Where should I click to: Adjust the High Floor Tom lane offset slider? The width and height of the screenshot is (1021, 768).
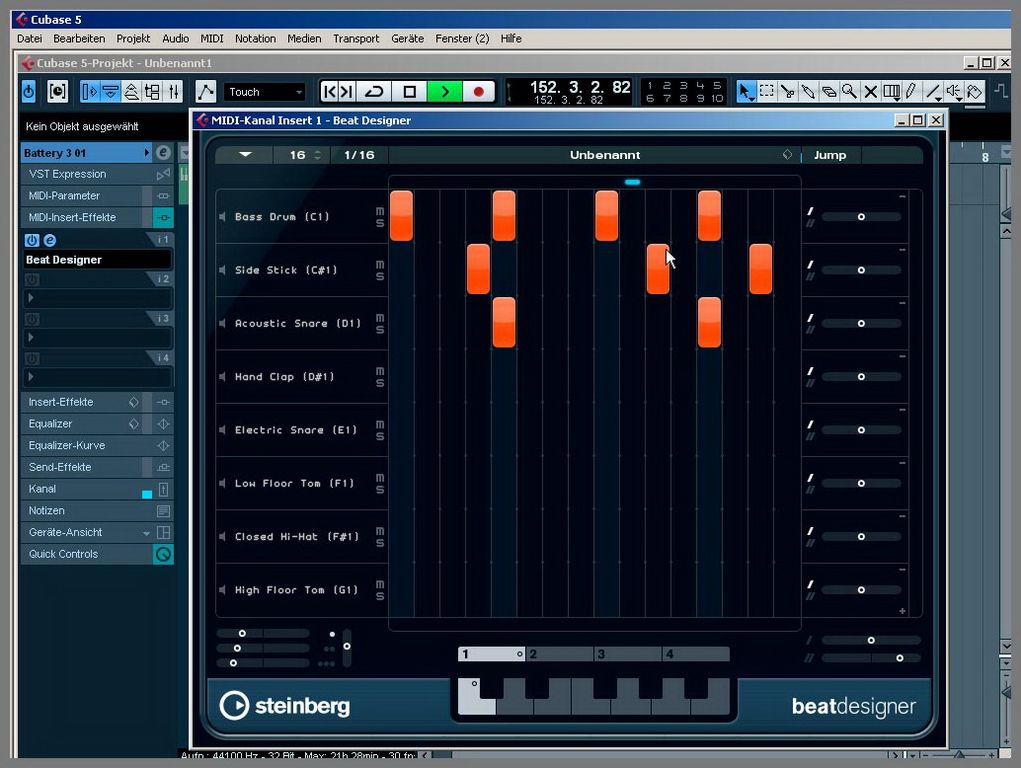[x=861, y=590]
